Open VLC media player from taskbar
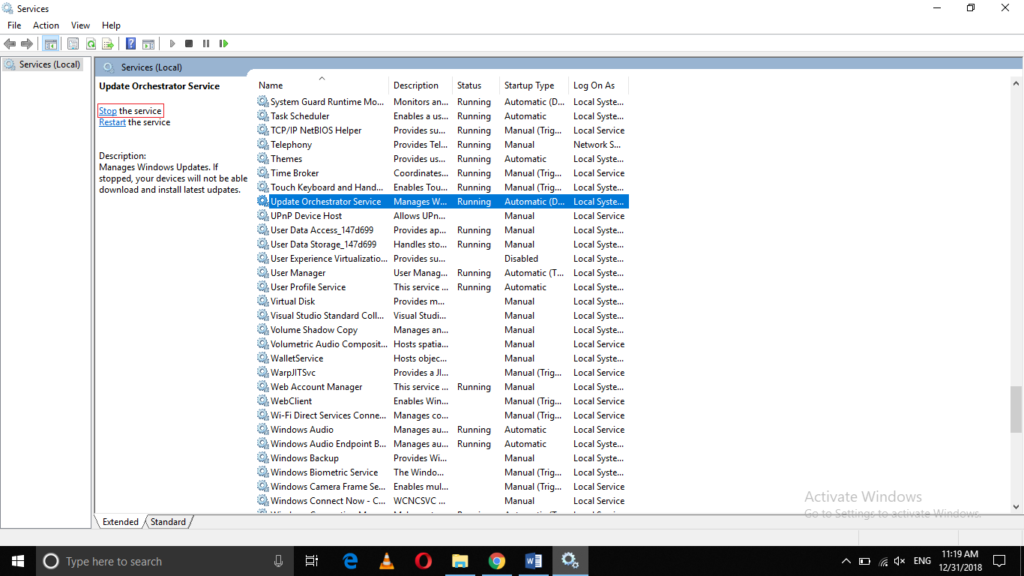This screenshot has height=576, width=1024. (387, 561)
